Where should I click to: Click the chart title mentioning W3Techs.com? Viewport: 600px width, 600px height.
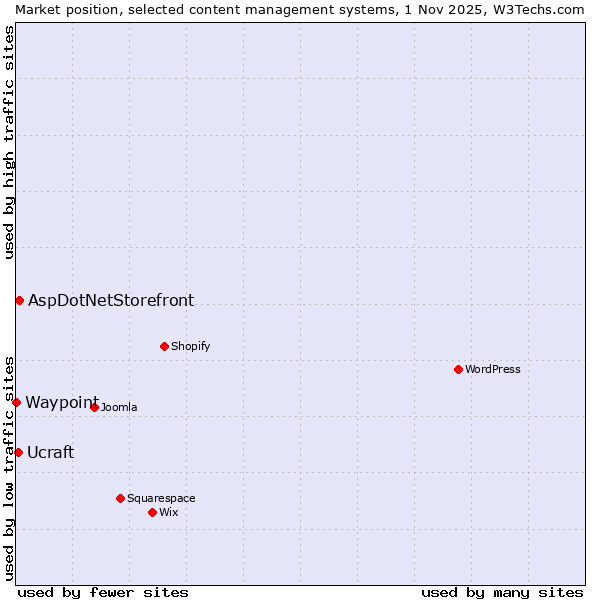pyautogui.click(x=300, y=9)
